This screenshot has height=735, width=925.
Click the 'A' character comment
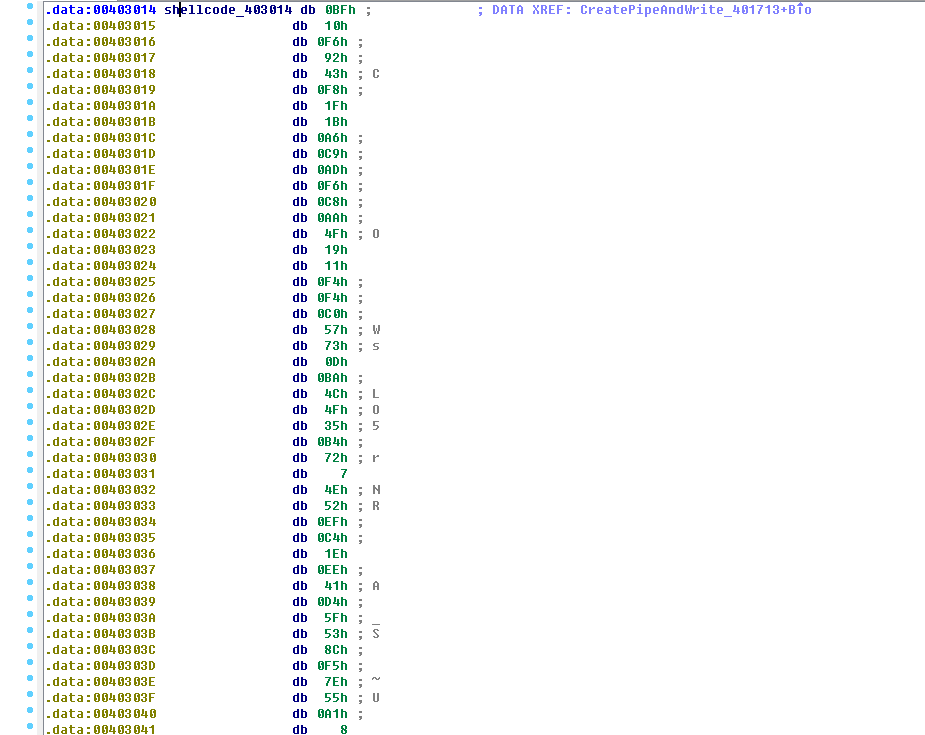[376, 586]
